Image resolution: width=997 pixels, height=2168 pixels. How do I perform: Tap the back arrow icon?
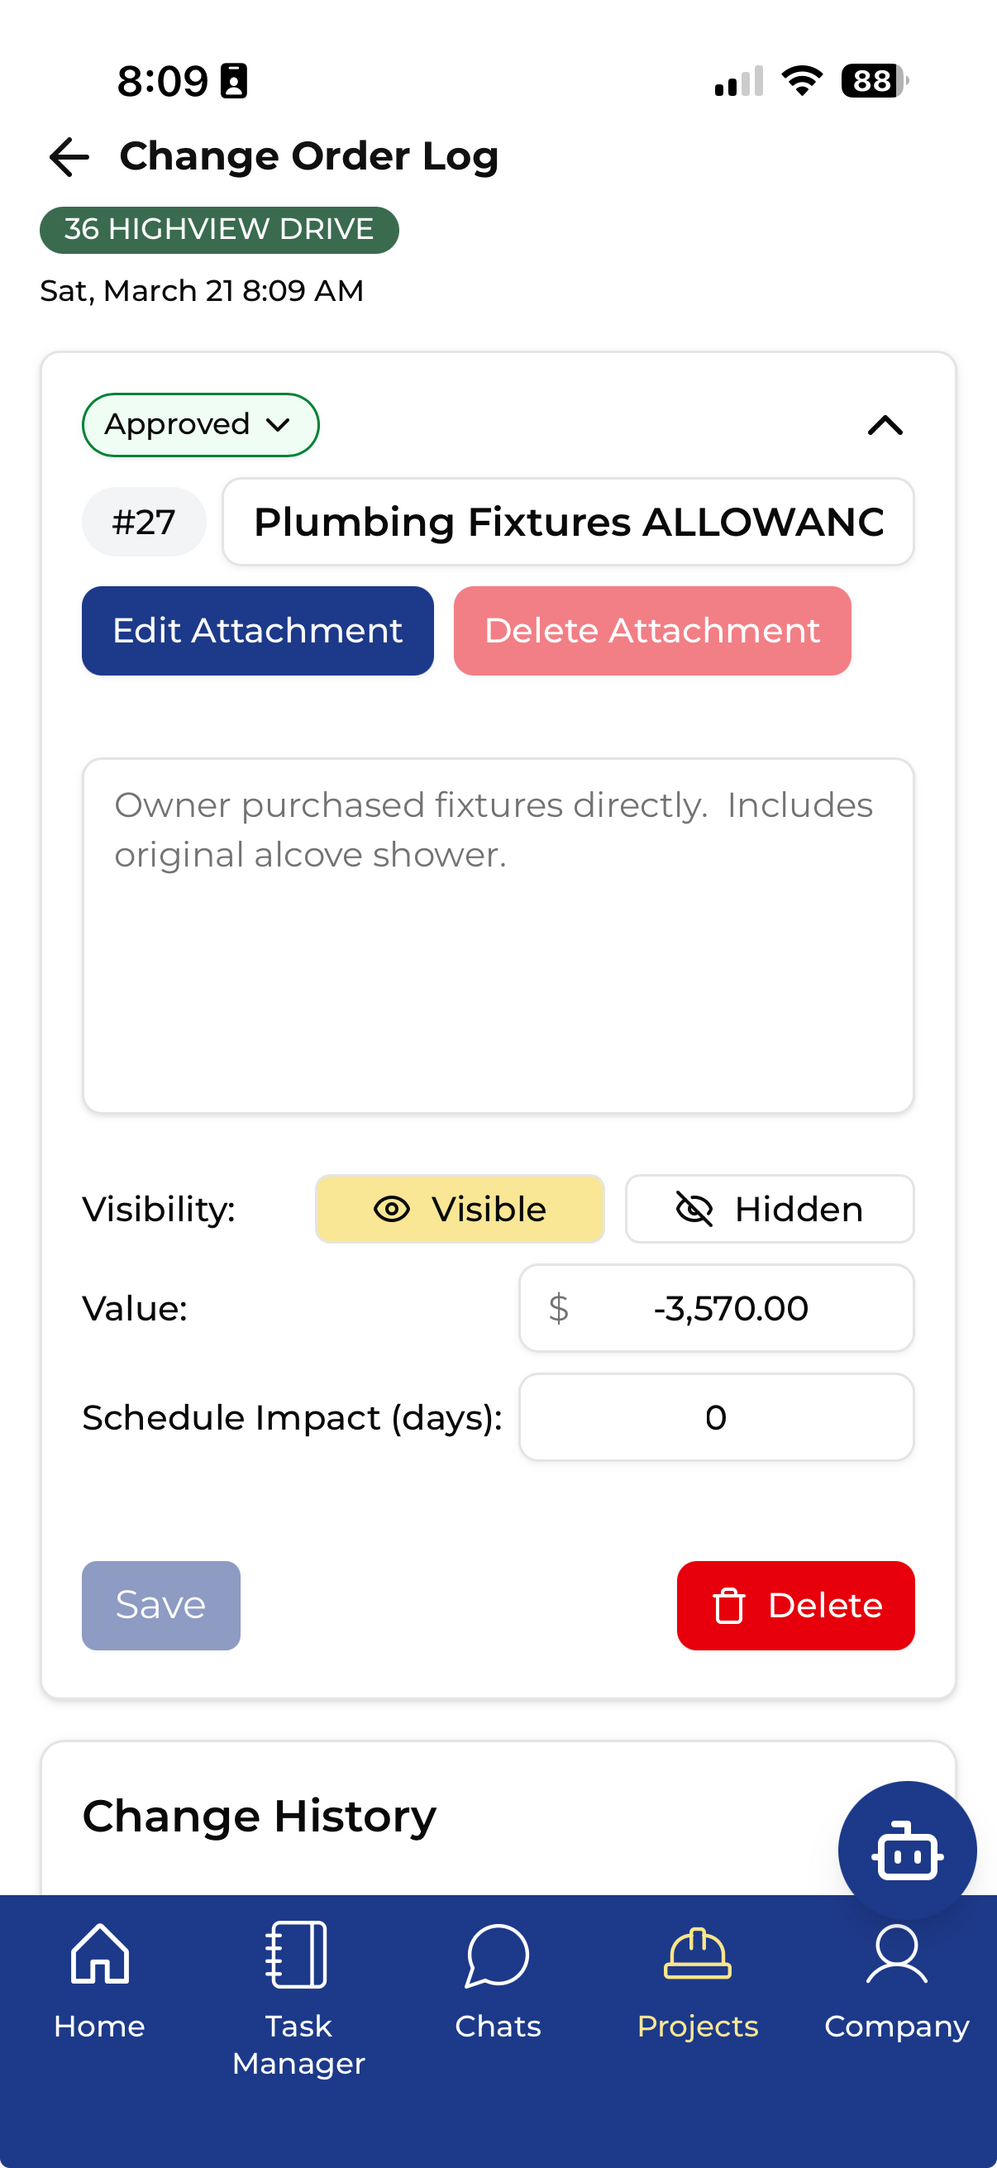(x=69, y=157)
